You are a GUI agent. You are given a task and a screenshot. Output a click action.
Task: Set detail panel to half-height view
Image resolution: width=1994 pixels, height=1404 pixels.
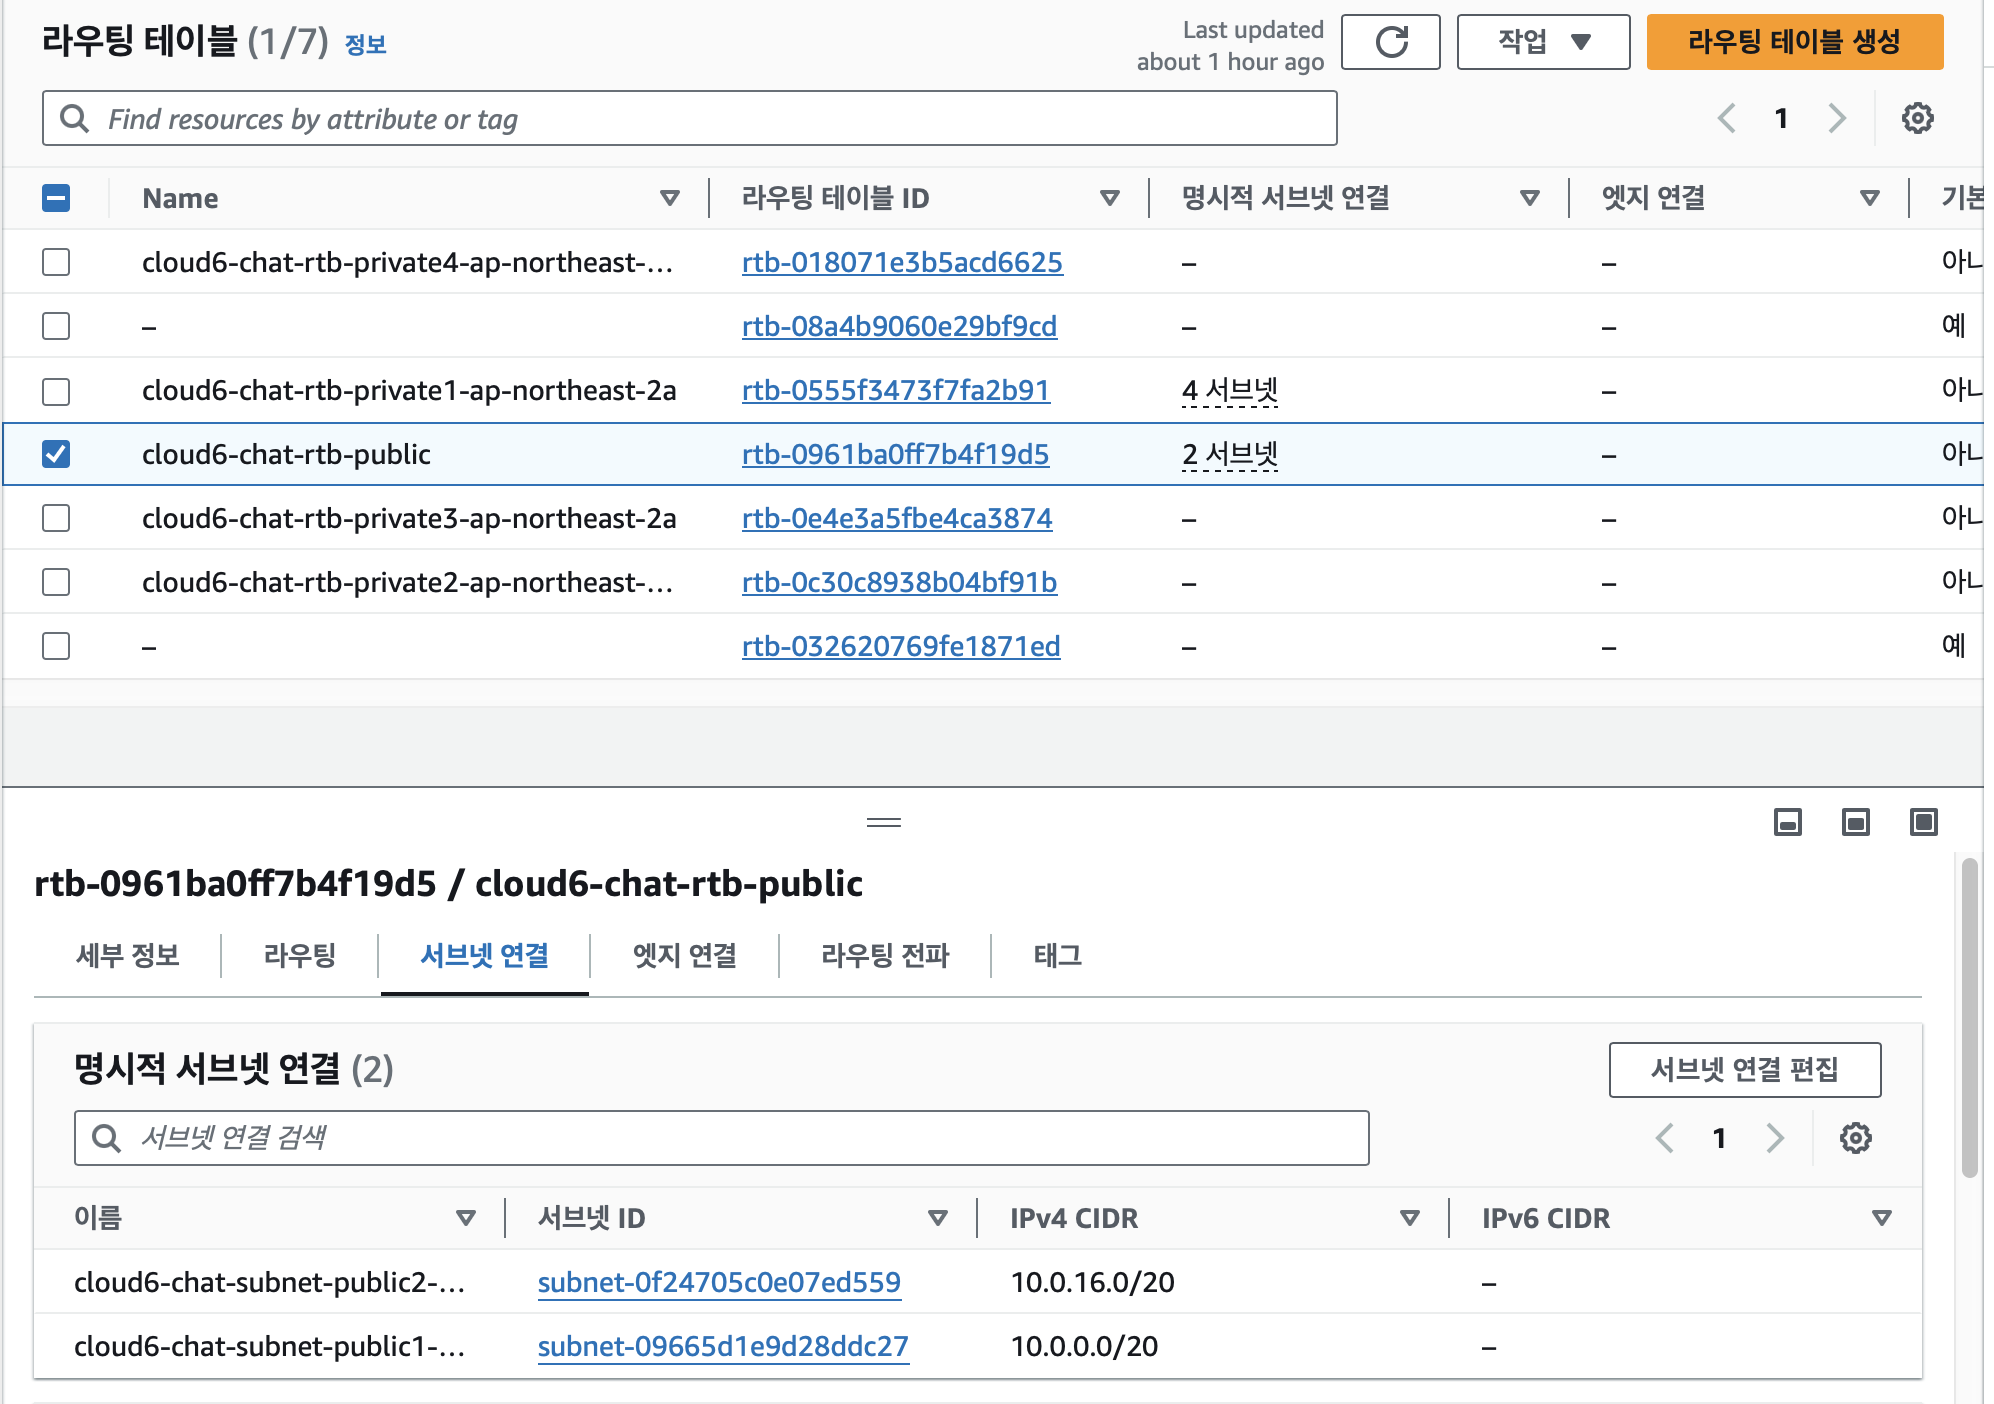coord(1855,822)
